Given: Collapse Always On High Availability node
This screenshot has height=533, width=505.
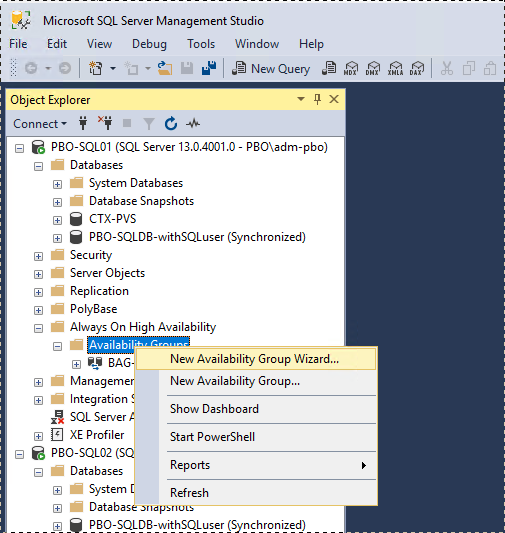Looking at the screenshot, I should (x=38, y=329).
